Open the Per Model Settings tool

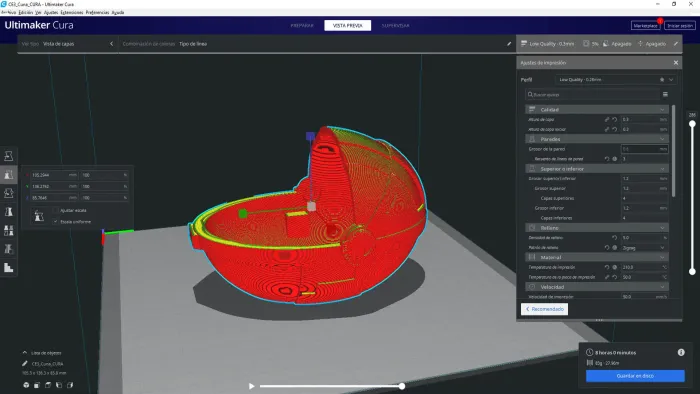pyautogui.click(x=8, y=231)
